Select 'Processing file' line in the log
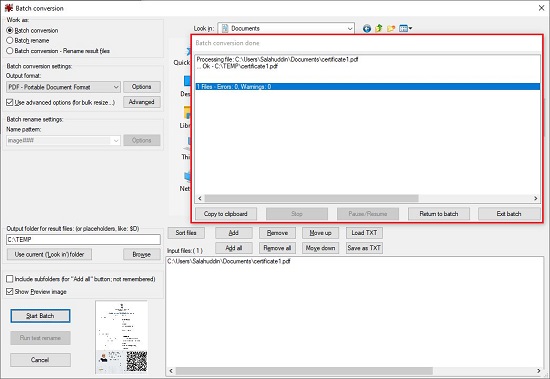 (x=277, y=59)
